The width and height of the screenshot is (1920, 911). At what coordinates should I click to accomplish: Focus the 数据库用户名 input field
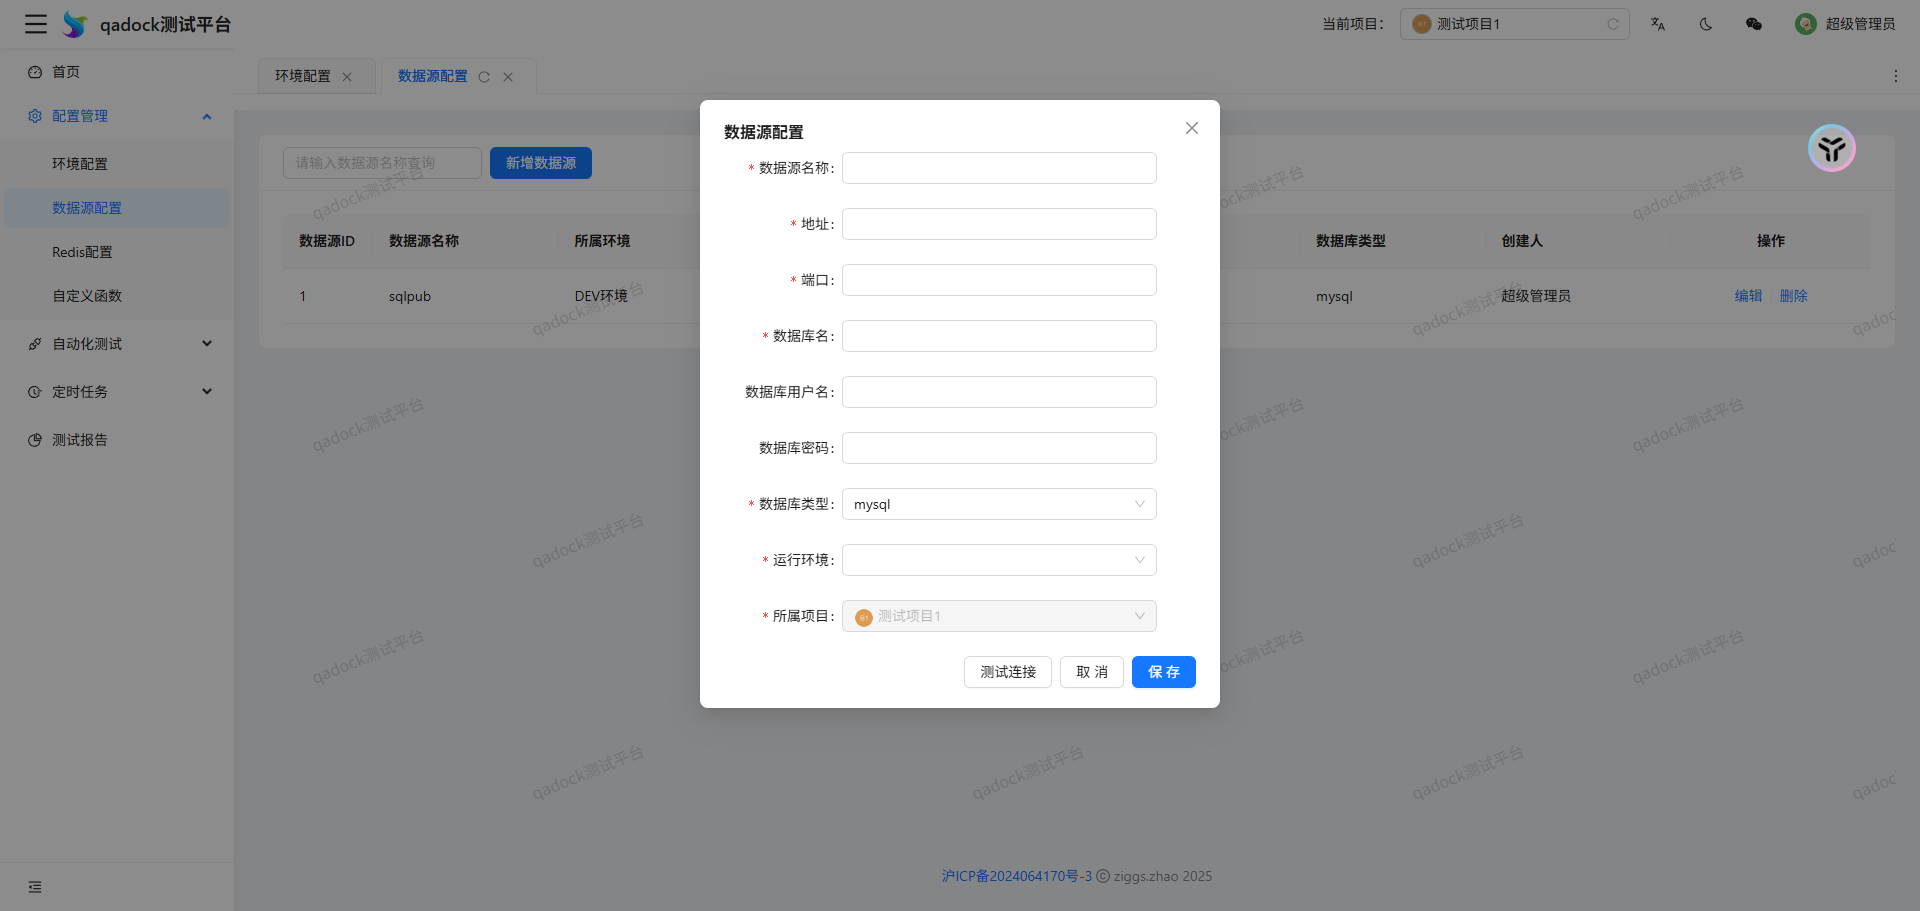pos(999,392)
